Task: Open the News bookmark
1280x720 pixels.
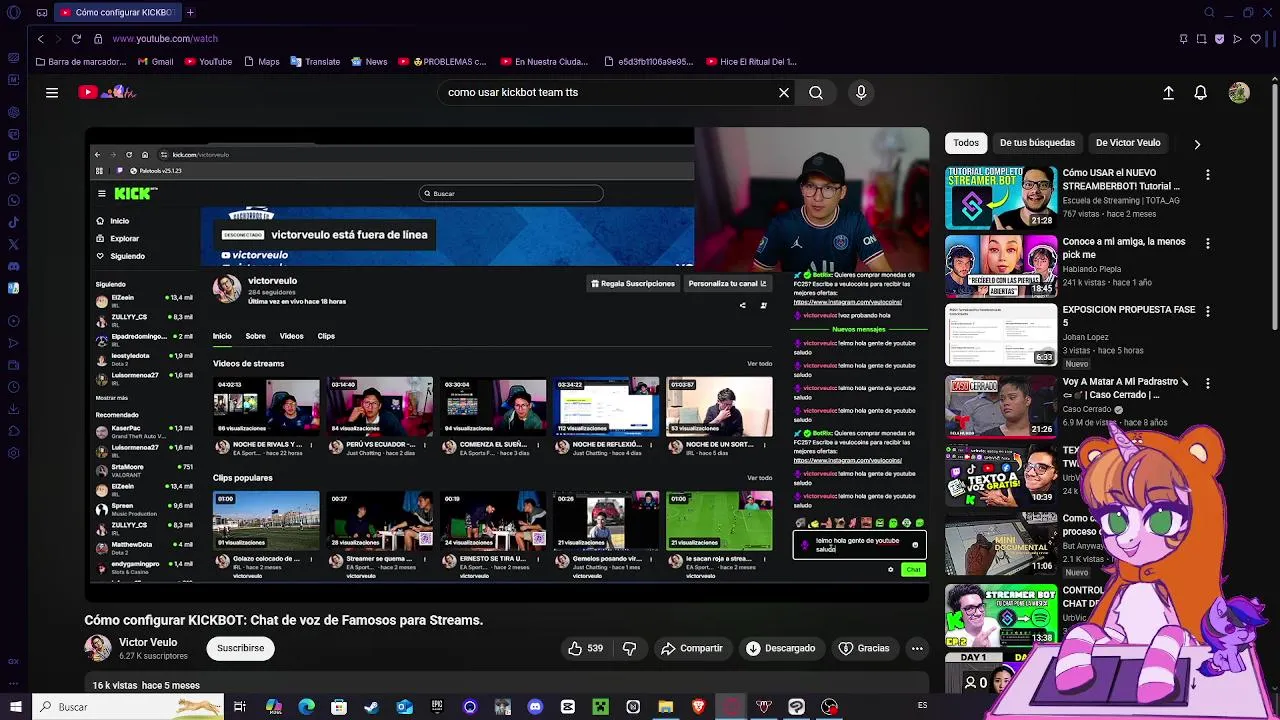Action: tap(369, 62)
